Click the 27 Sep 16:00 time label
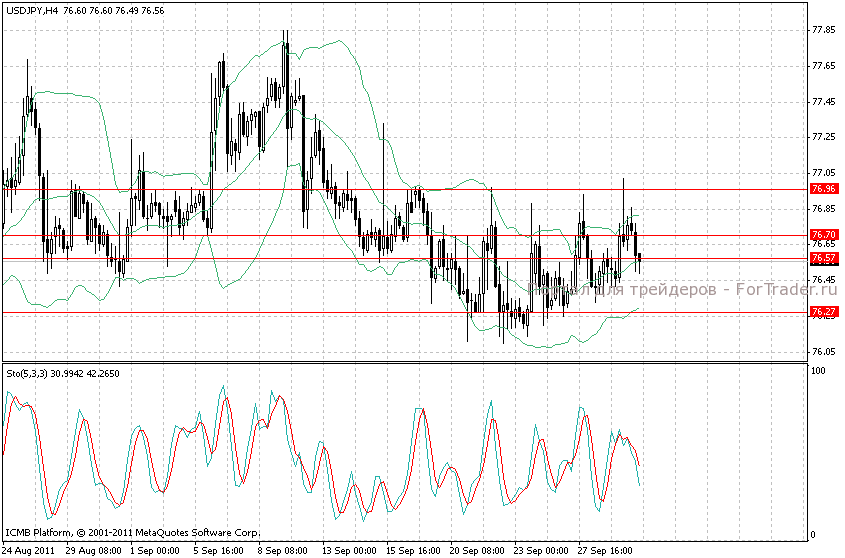This screenshot has width=845, height=558. (606, 550)
